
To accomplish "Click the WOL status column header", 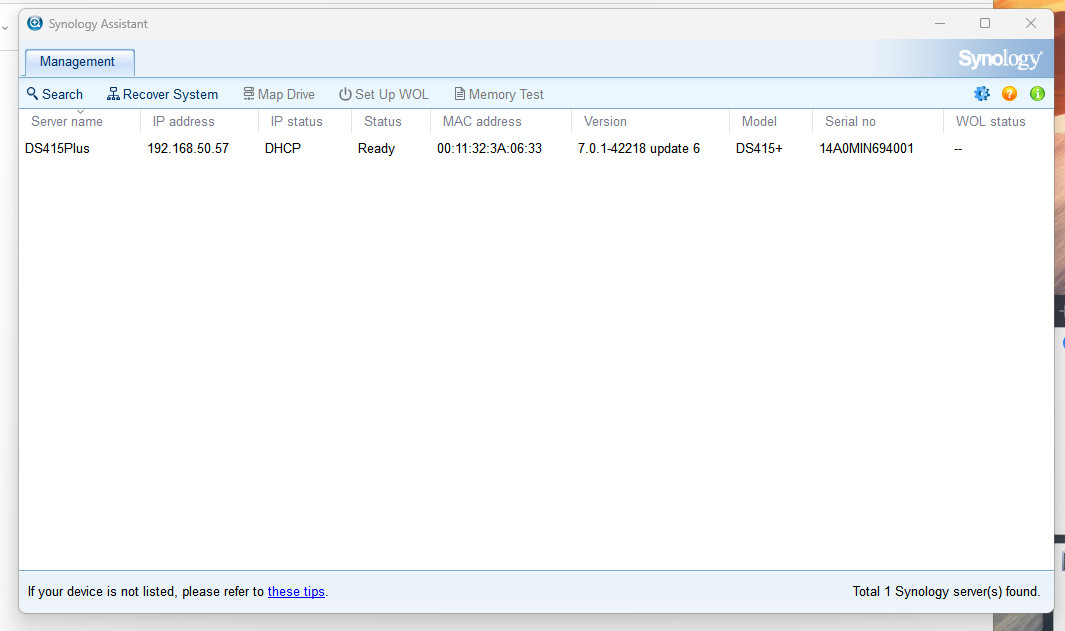I will click(x=998, y=121).
